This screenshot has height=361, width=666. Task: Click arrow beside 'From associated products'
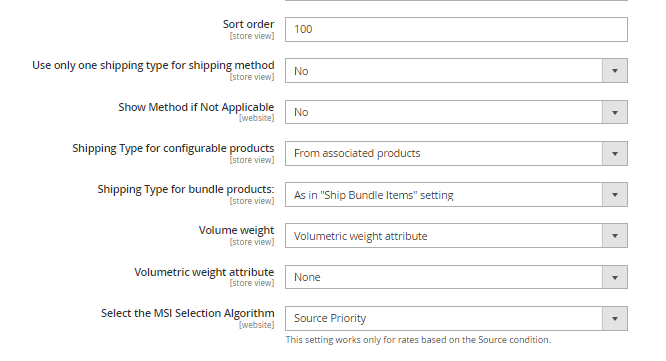coord(615,153)
